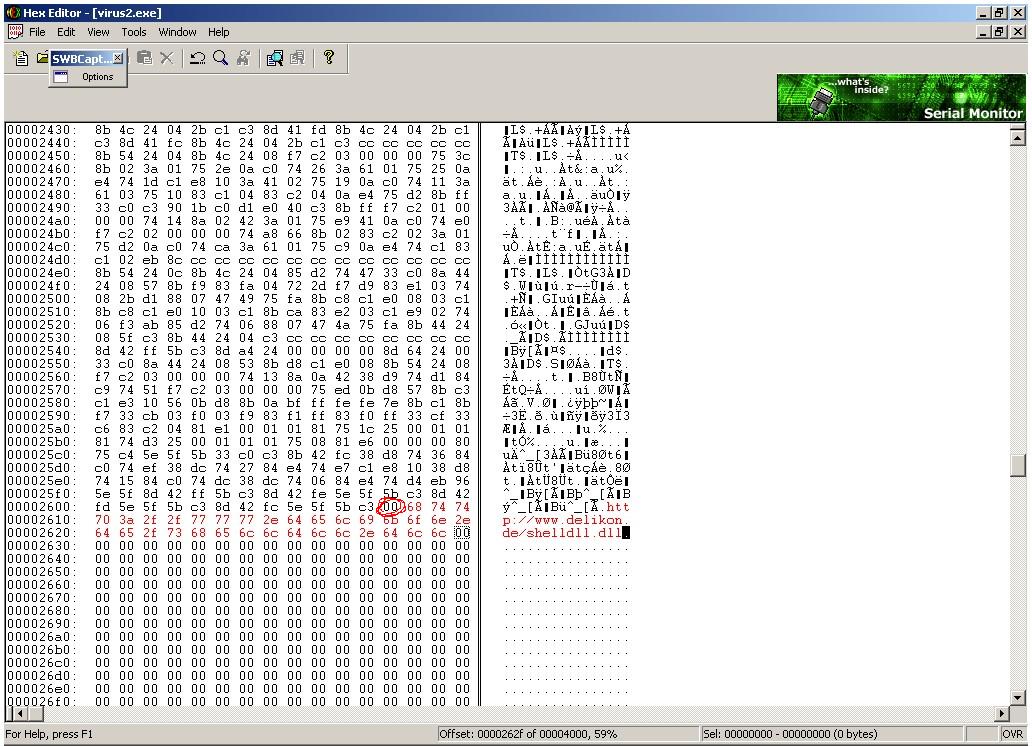Click Options in SWBCapture popup

tap(97, 77)
